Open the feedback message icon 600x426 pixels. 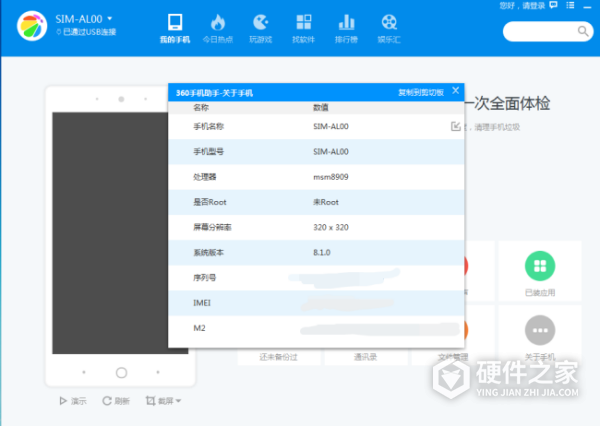554,5
